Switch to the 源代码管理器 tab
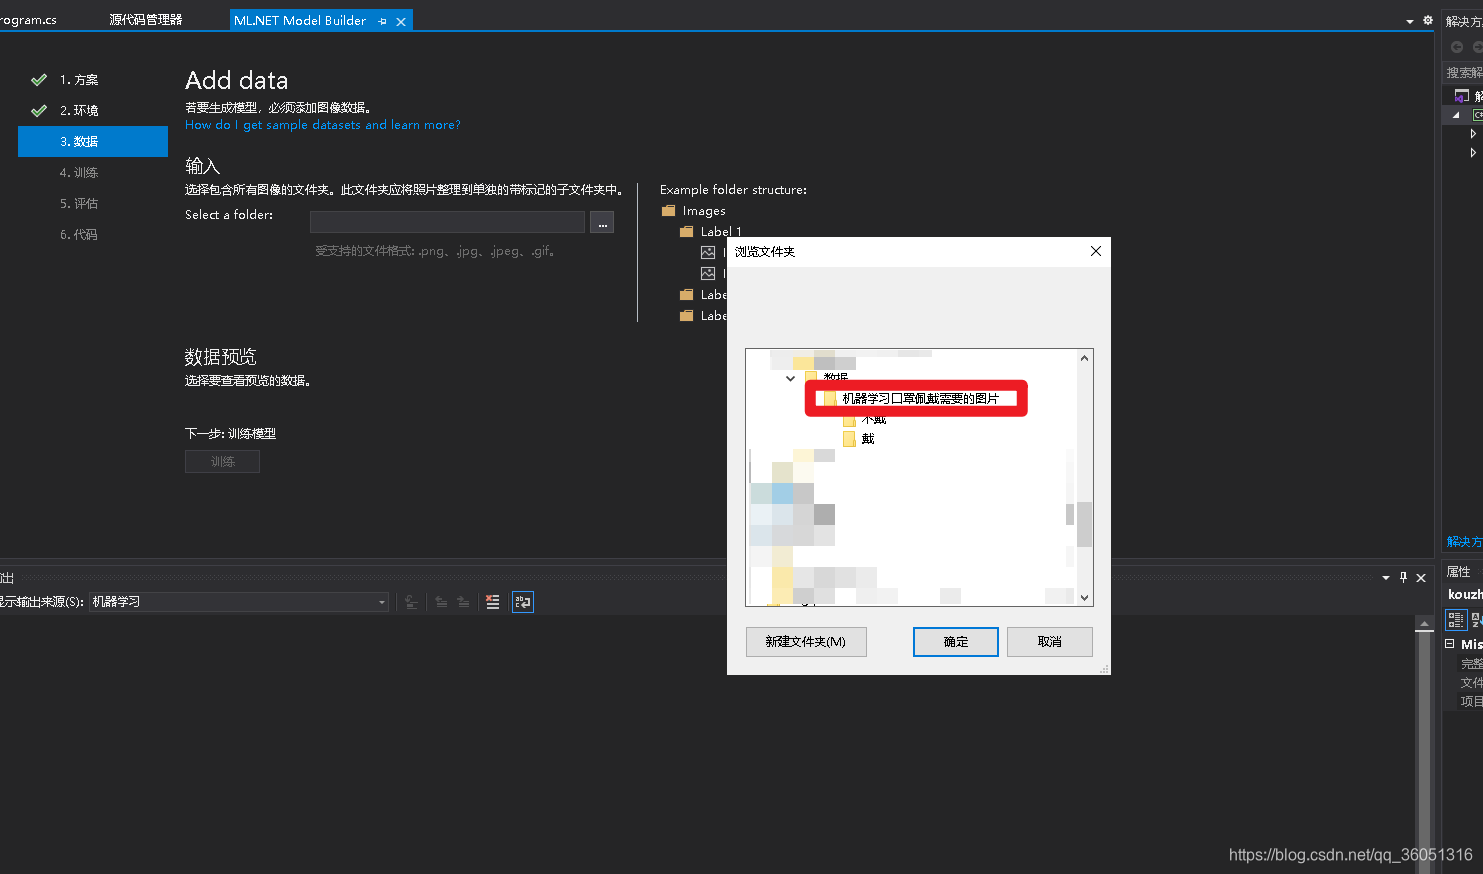Screen dimensions: 1483x874 [146, 20]
